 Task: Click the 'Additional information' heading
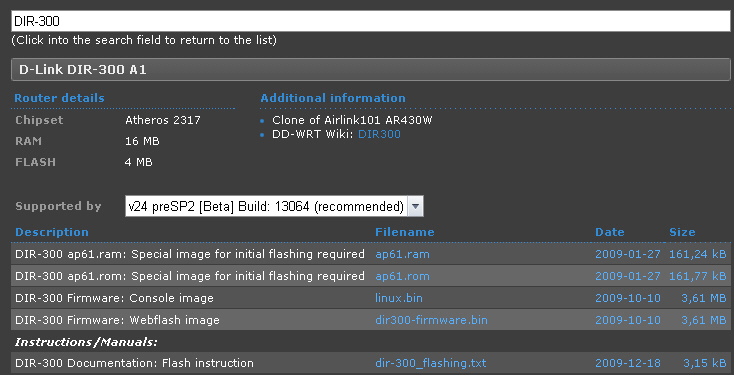point(333,98)
